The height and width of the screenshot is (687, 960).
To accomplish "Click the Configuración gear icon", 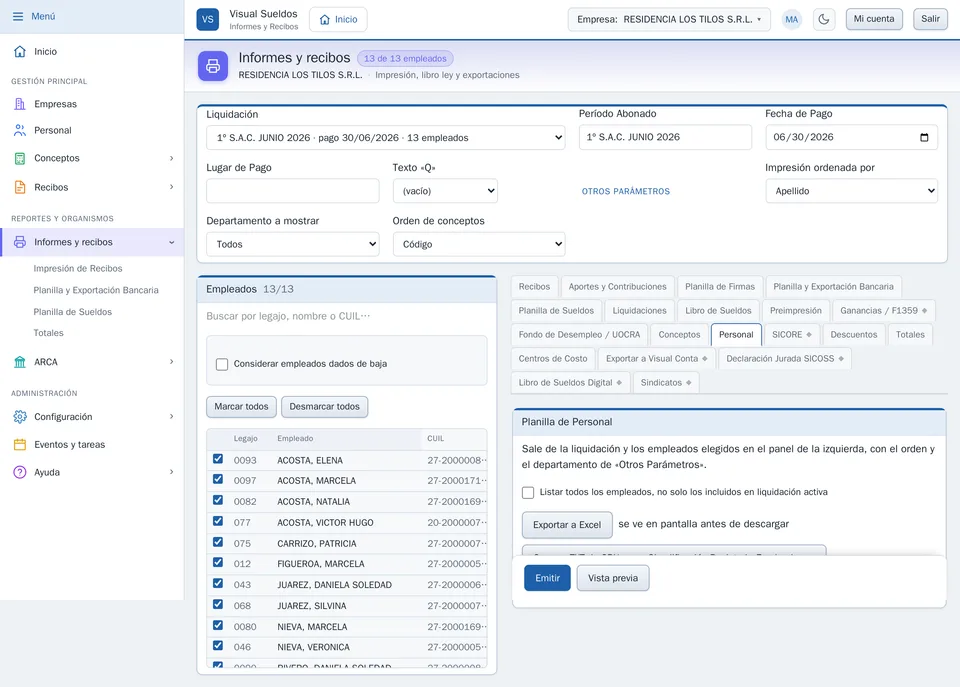I will (x=20, y=417).
